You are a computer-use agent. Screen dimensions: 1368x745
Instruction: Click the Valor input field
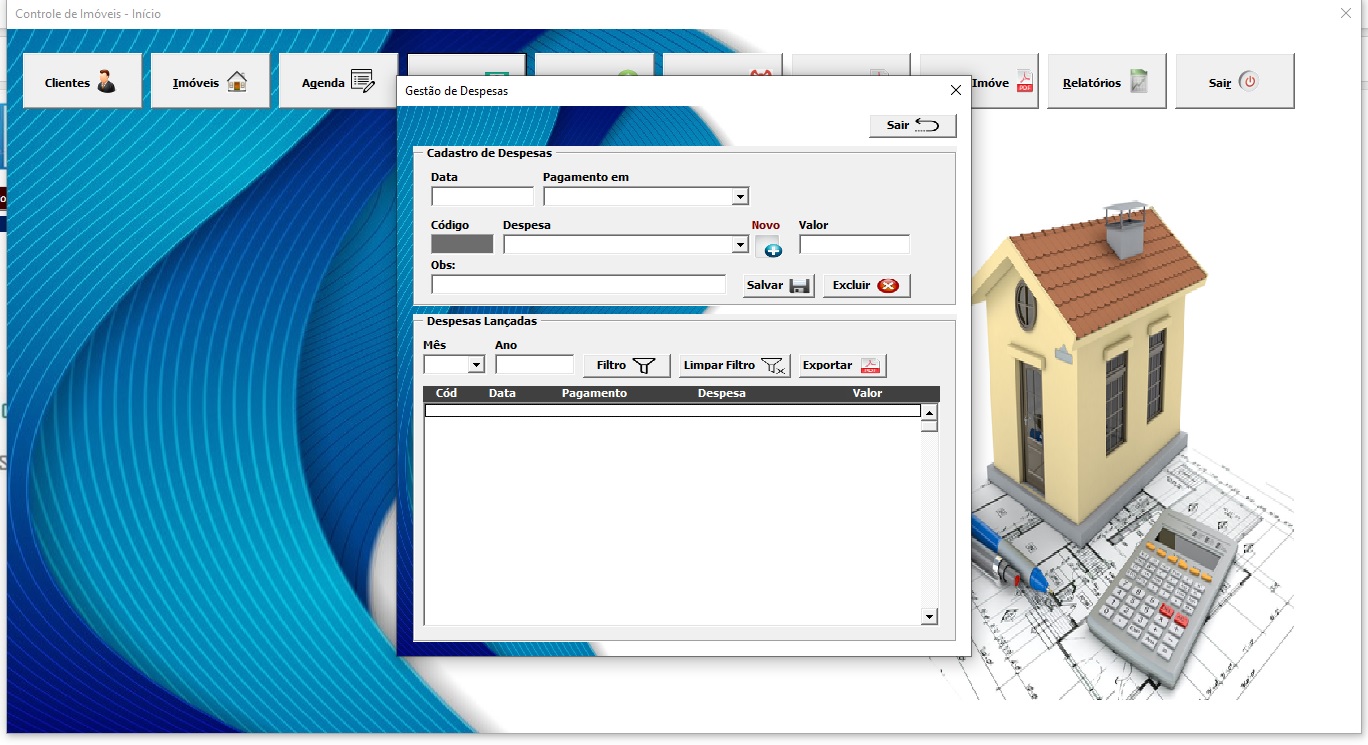point(854,244)
